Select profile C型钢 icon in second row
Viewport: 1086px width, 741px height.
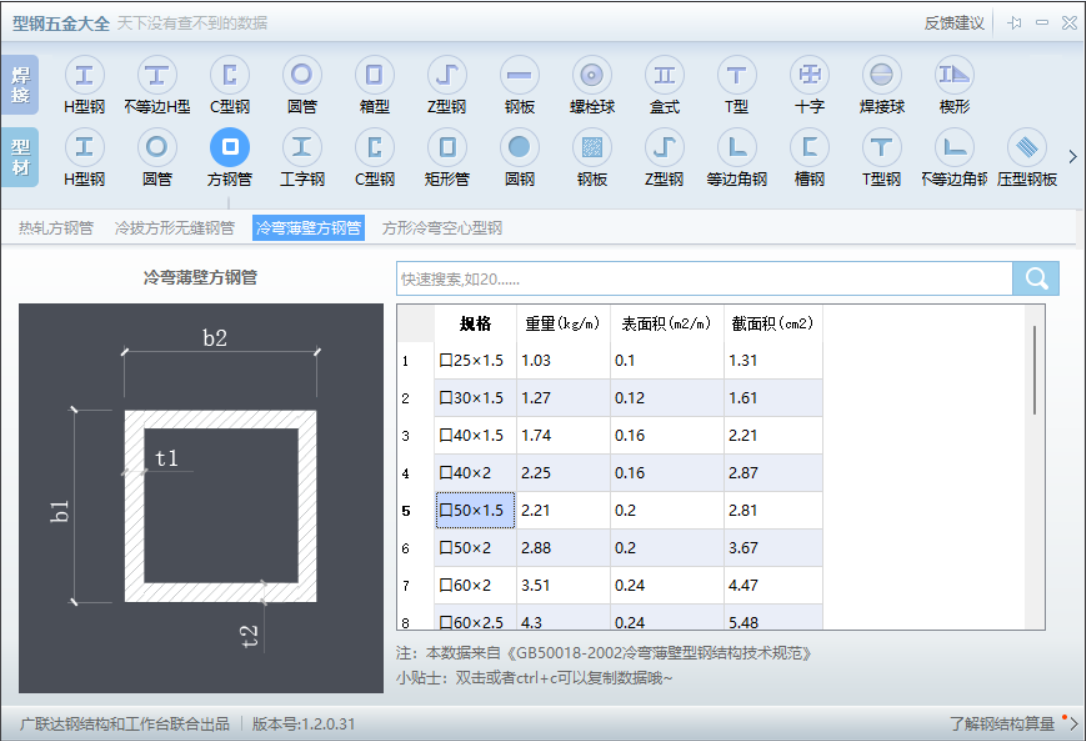[374, 147]
